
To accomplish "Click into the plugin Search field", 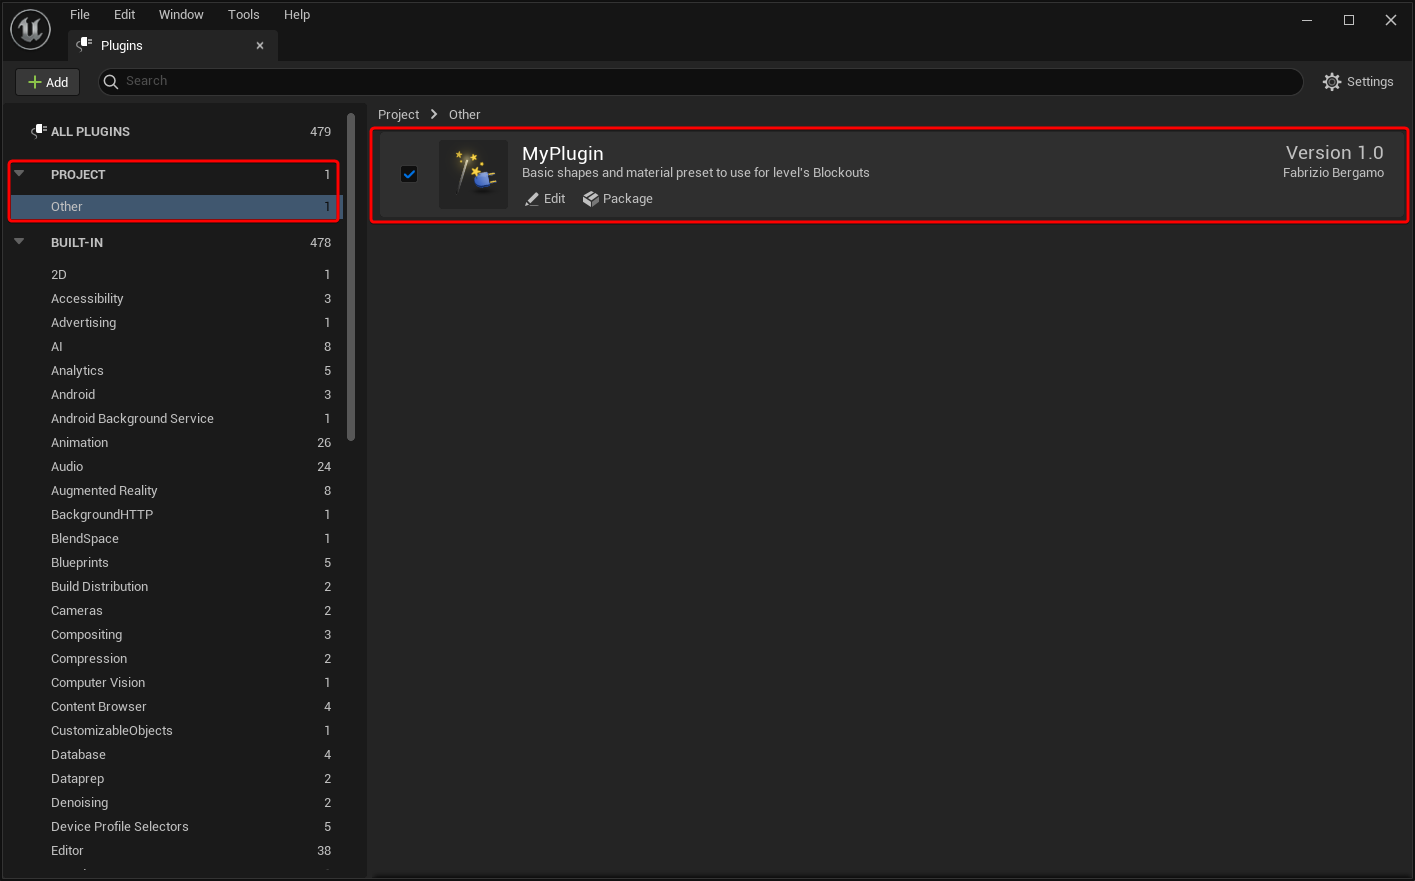I will tap(700, 81).
